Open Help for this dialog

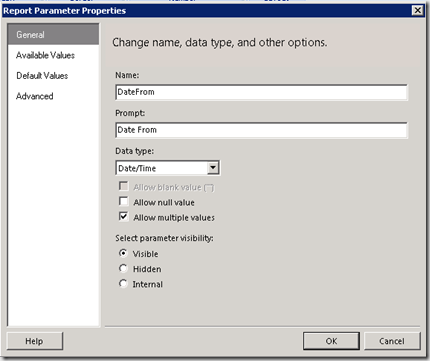(34, 341)
